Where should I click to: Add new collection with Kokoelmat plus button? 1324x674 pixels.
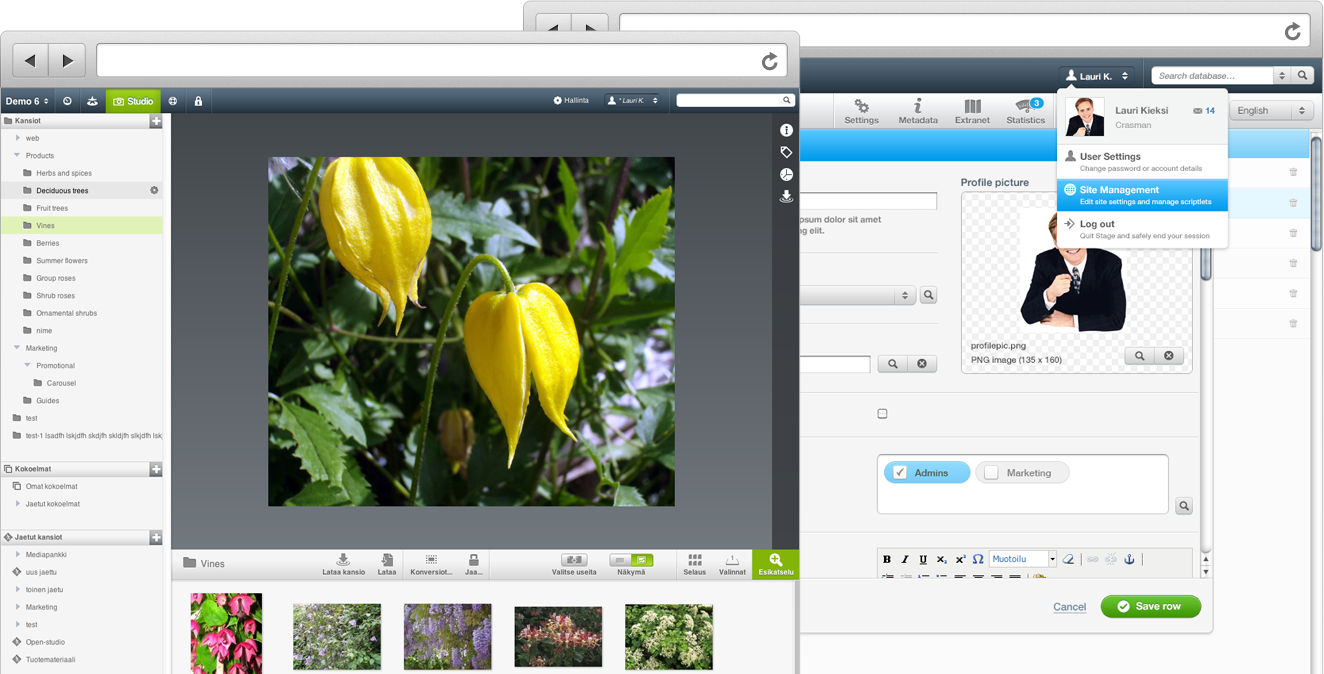156,469
